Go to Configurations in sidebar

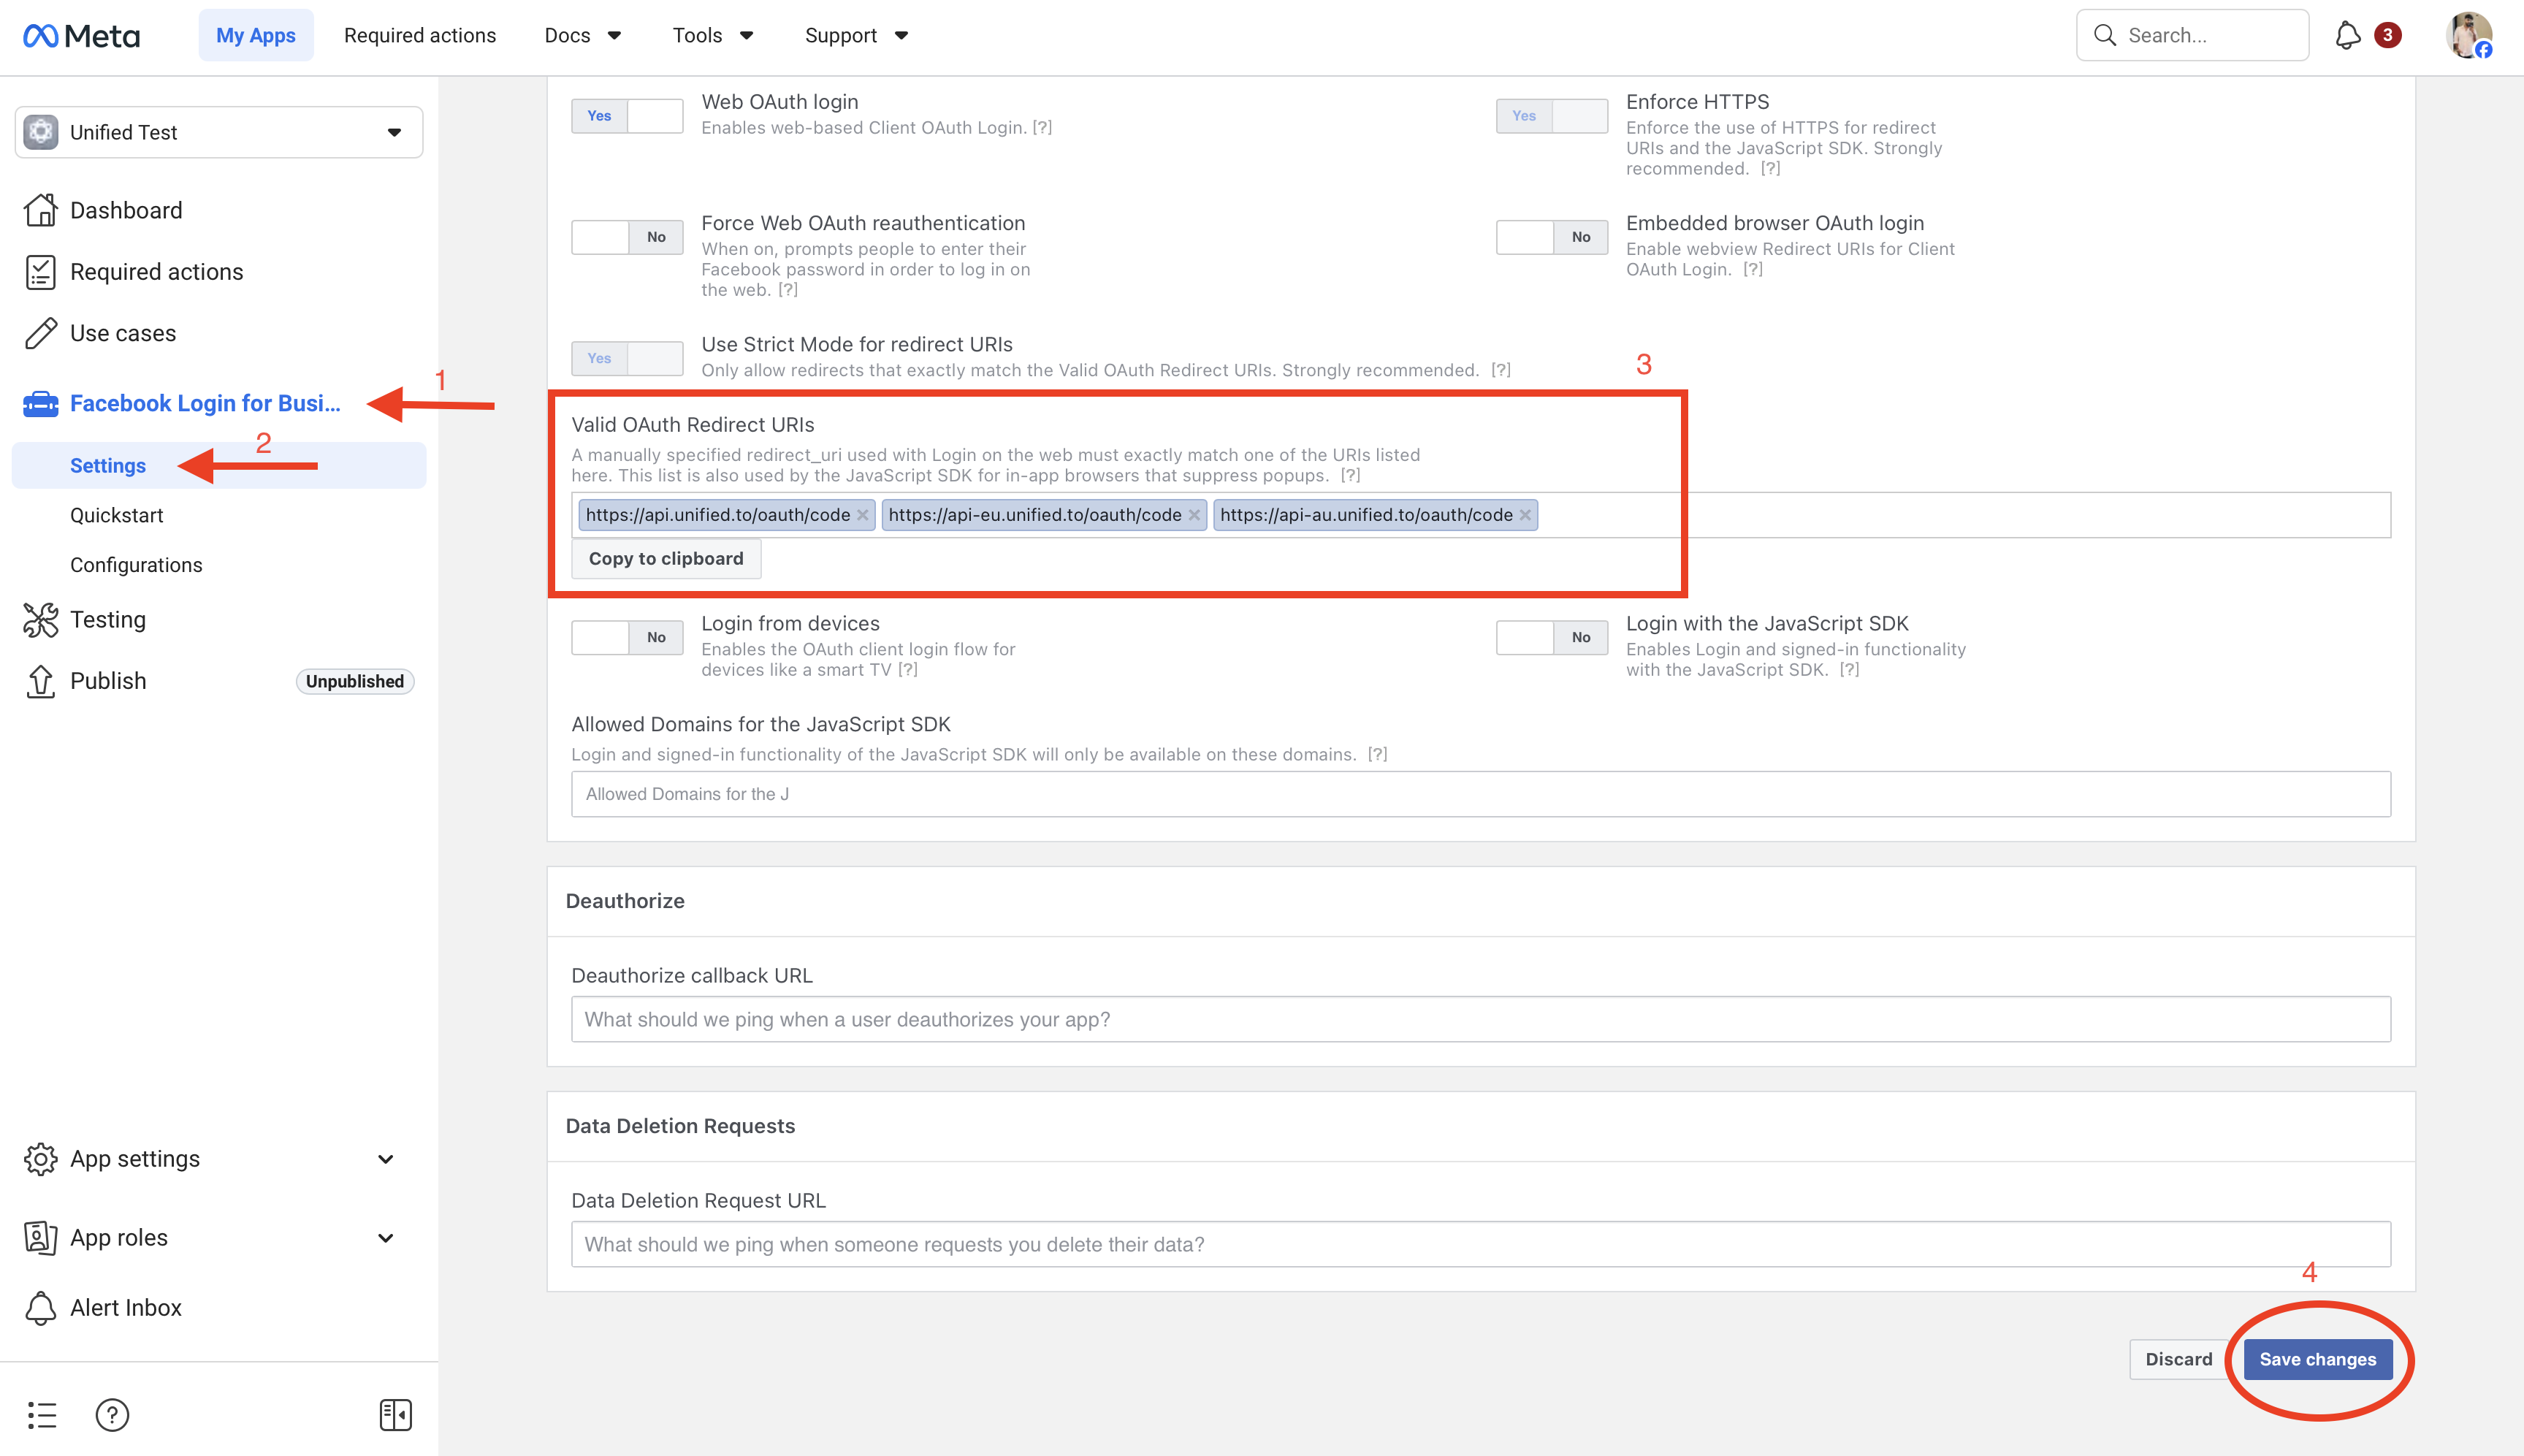point(136,565)
